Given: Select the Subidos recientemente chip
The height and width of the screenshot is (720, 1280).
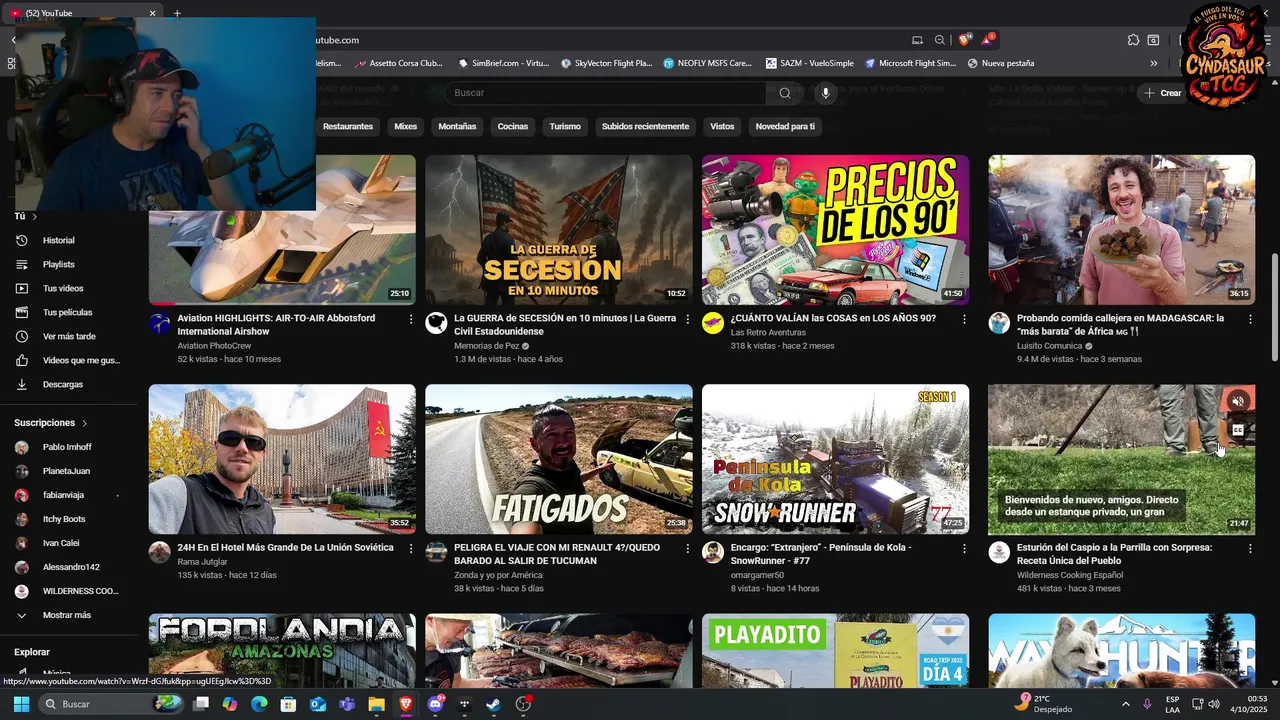Looking at the screenshot, I should (x=645, y=127).
